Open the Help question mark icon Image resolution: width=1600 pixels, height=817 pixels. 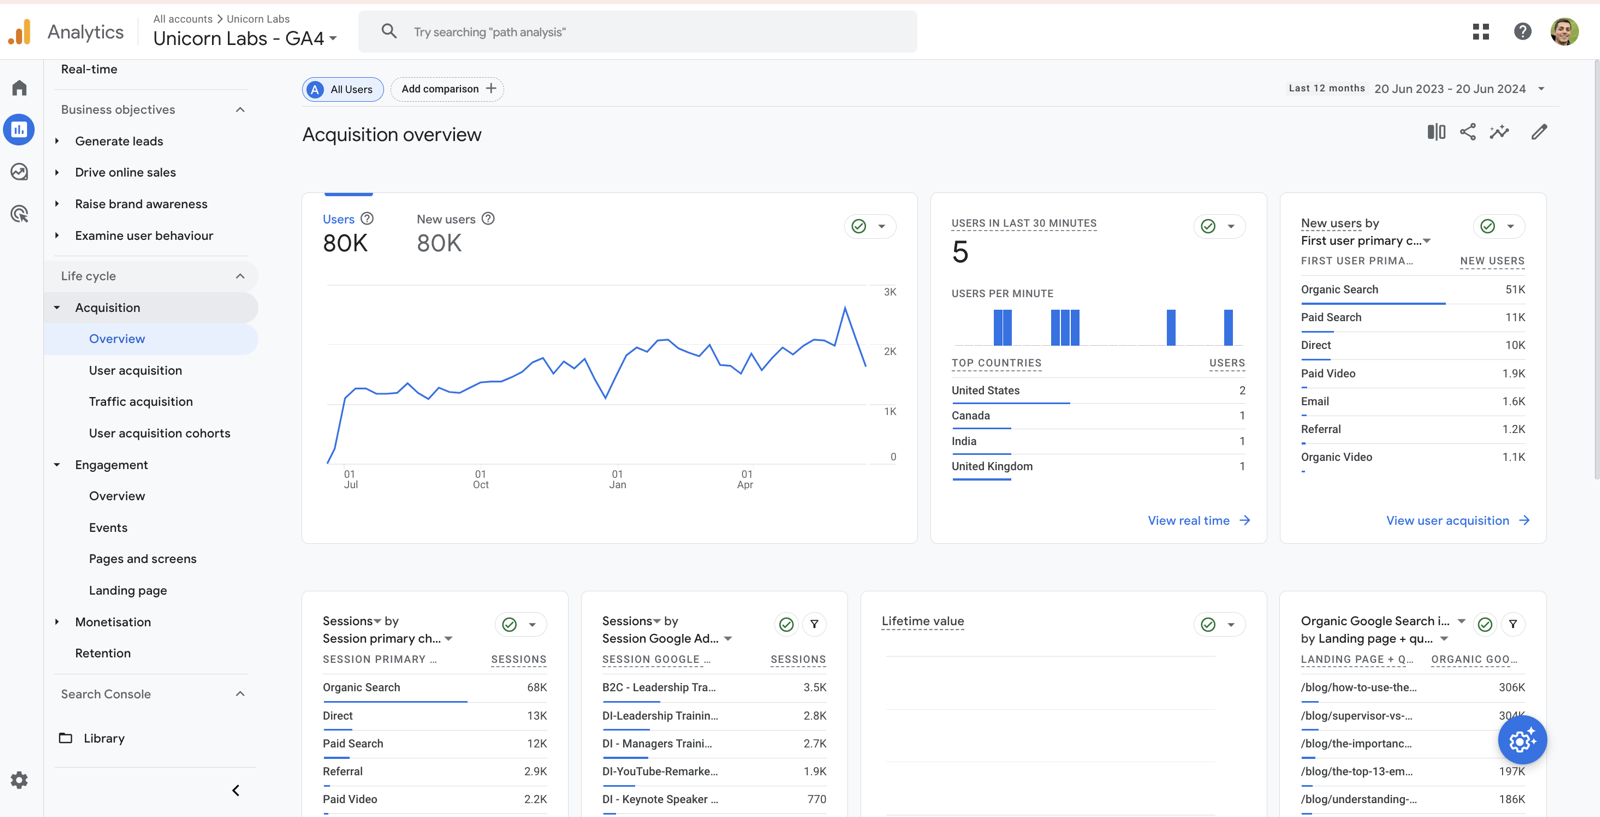1522,32
